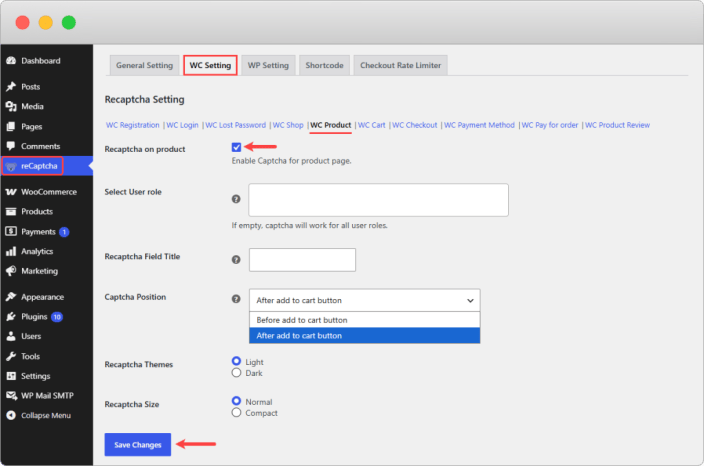This screenshot has width=704, height=466.
Task: Click the reCaptcha shield icon
Action: pos(11,166)
